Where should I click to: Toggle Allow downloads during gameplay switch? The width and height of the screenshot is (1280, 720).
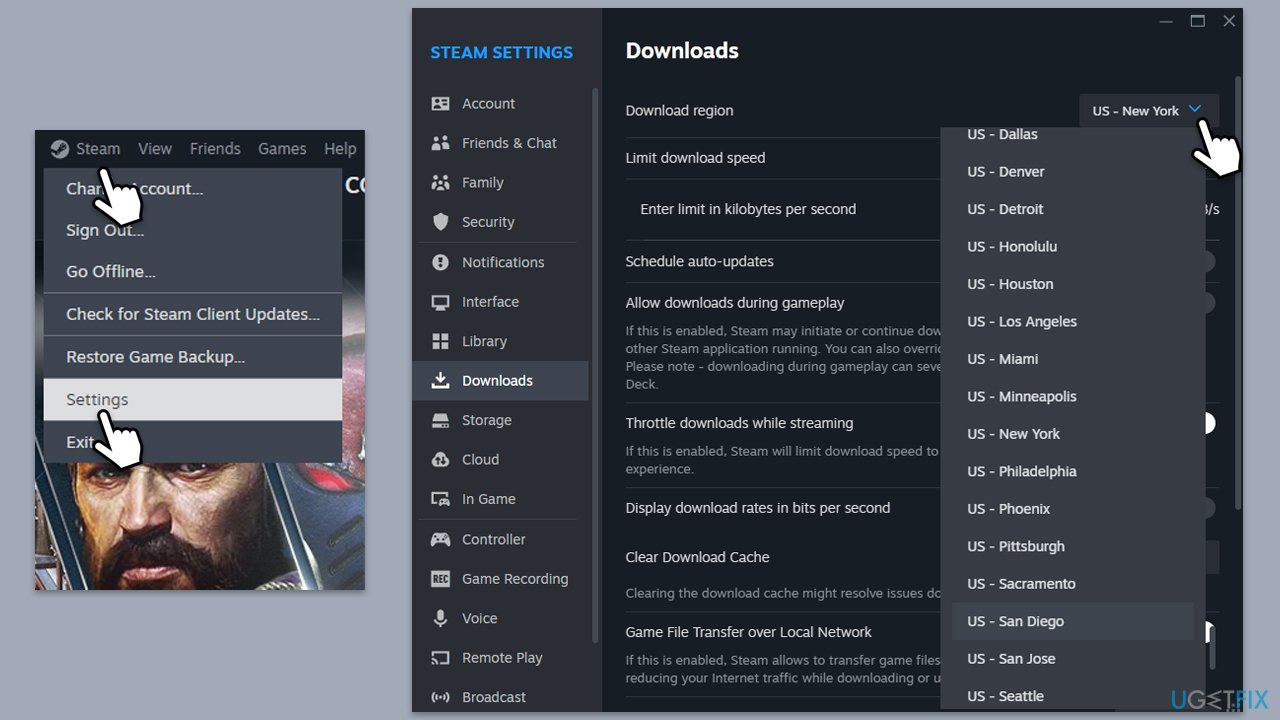point(1208,303)
